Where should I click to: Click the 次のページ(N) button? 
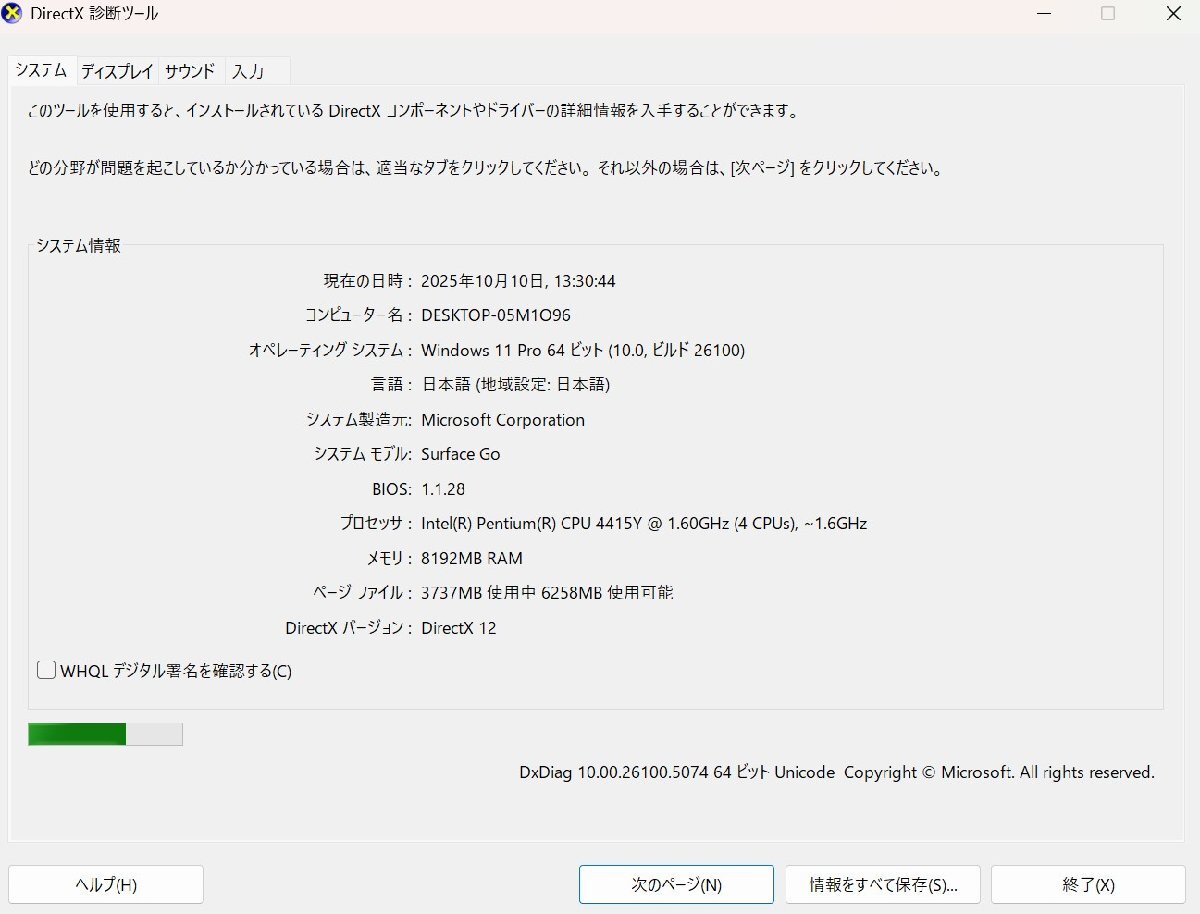(x=676, y=884)
